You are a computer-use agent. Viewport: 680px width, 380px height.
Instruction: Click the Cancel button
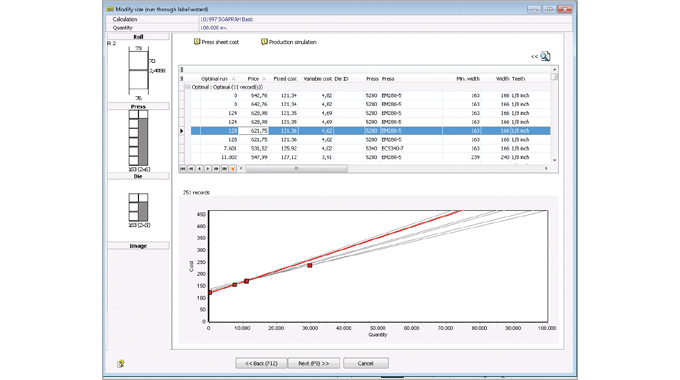pos(366,363)
